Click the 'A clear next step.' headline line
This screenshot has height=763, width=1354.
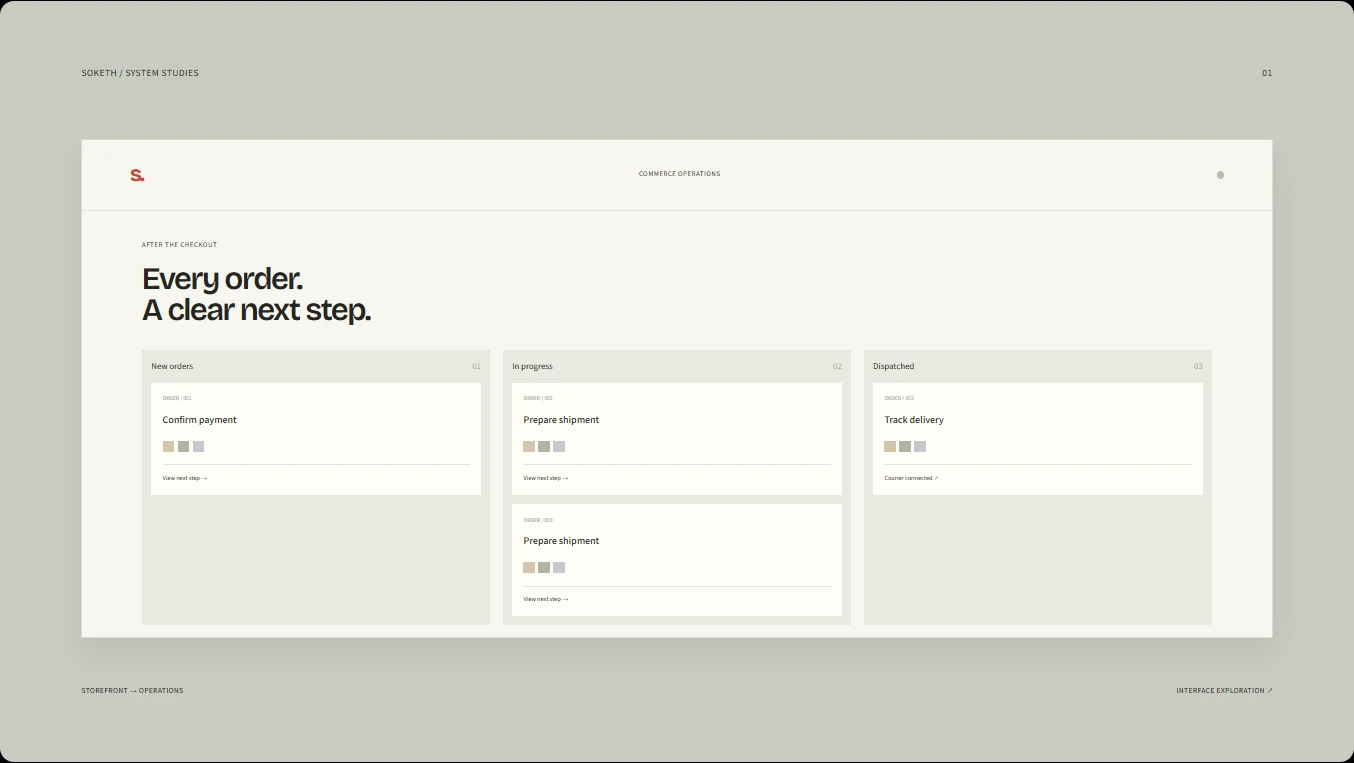point(256,310)
